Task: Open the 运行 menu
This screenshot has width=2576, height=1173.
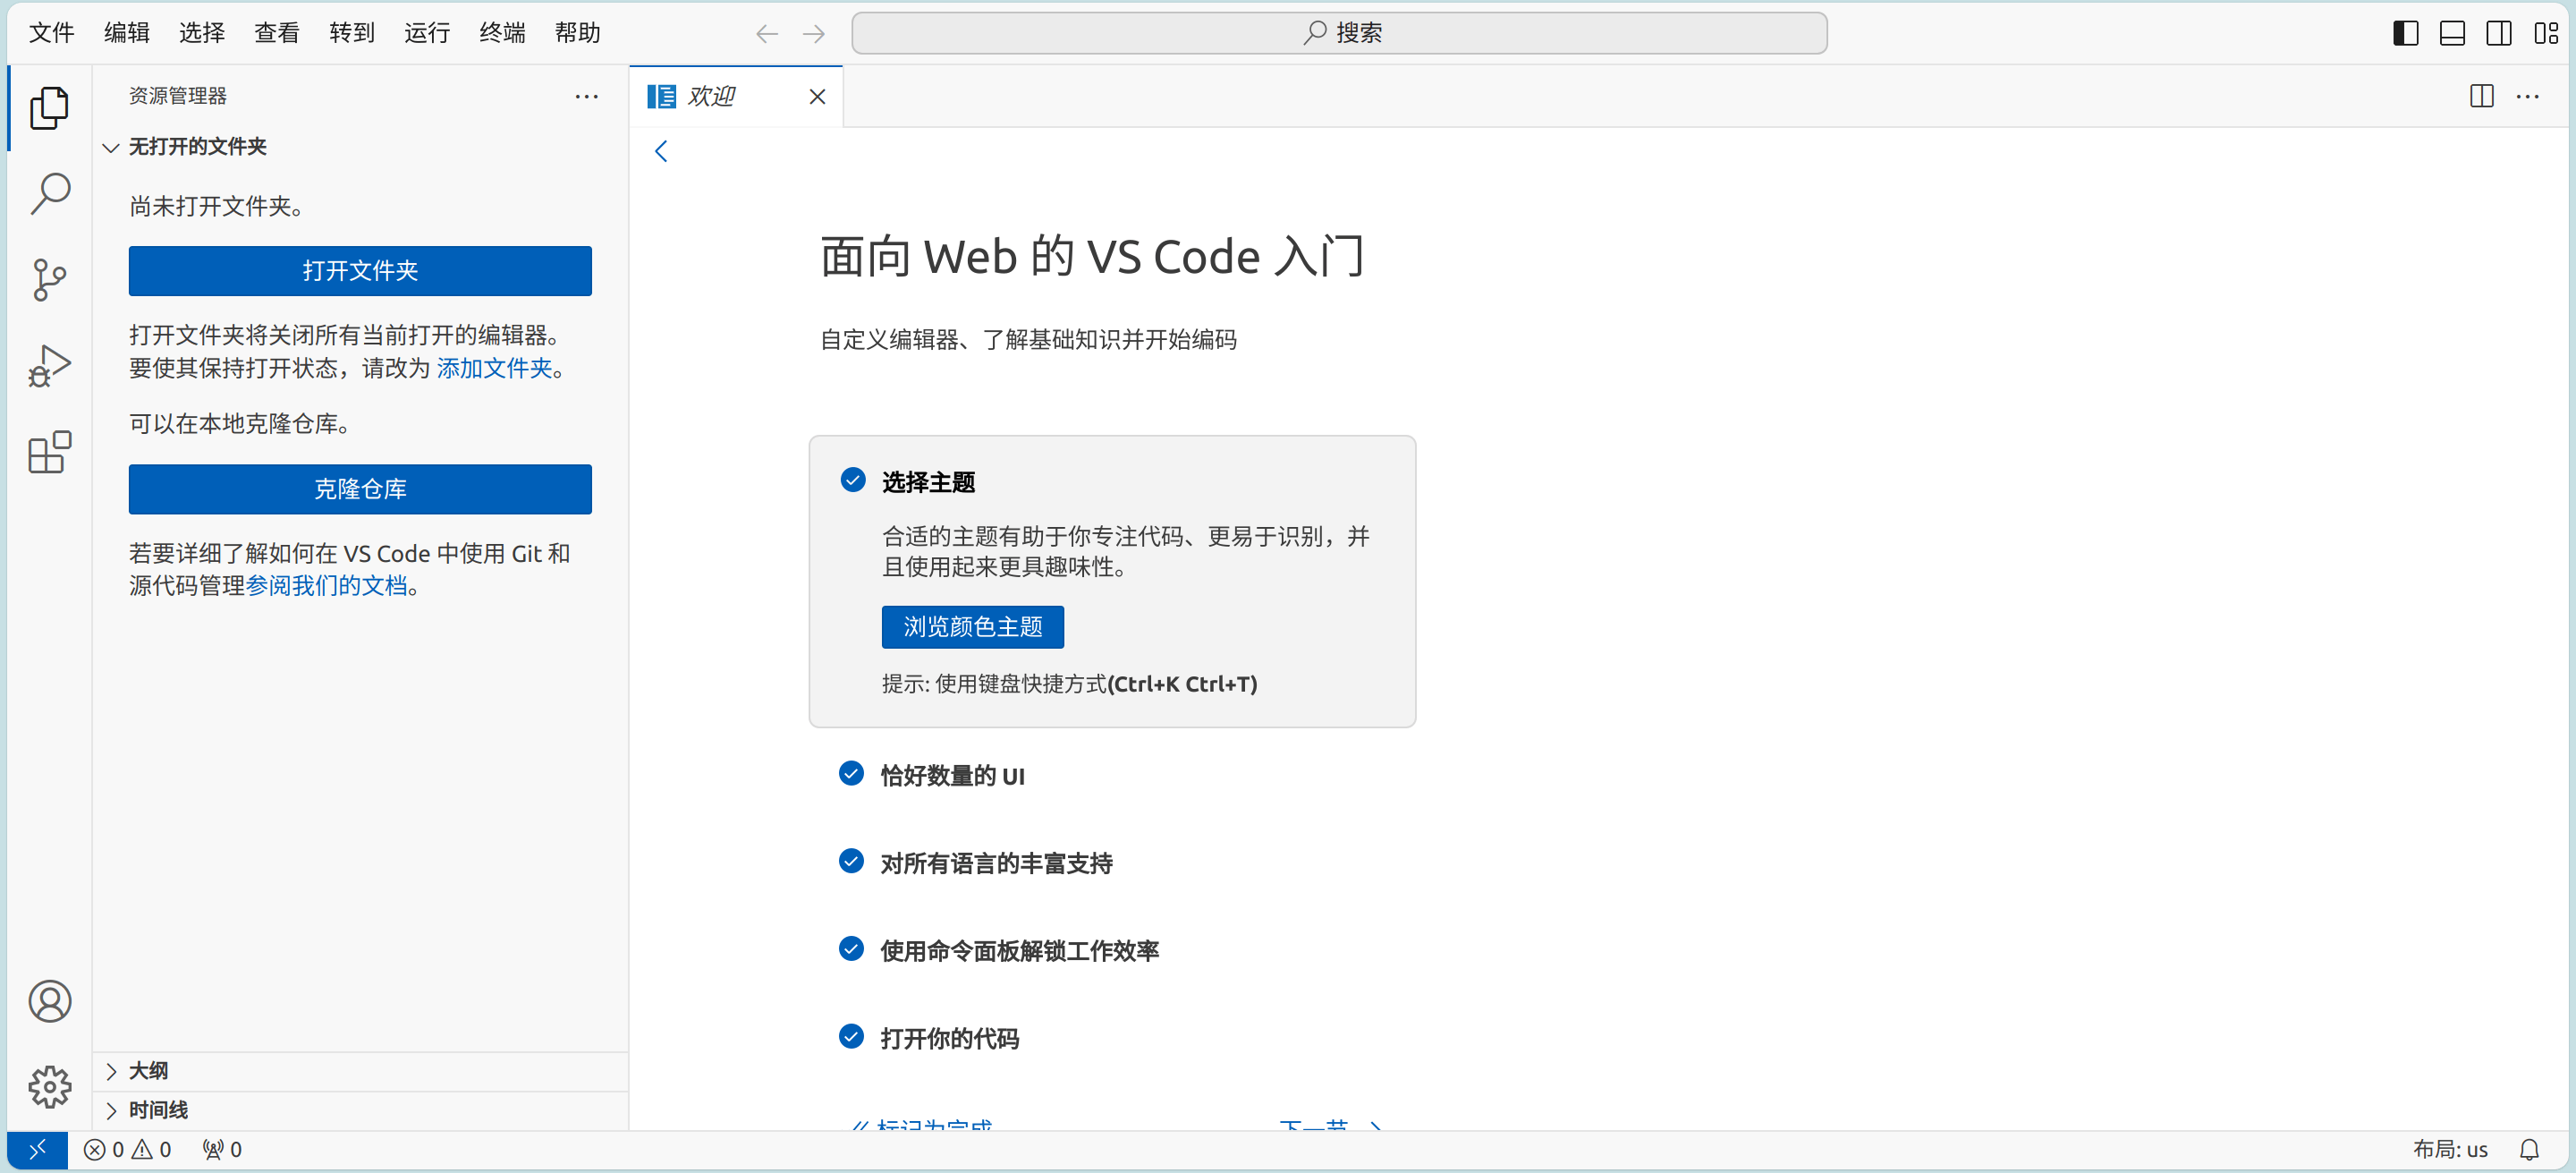Action: point(427,33)
